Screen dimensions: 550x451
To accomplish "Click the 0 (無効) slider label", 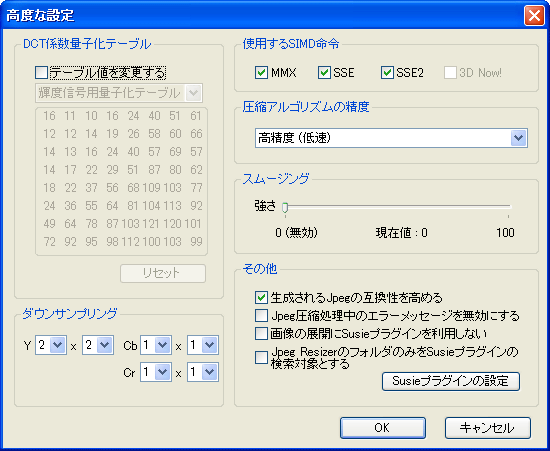I will tap(296, 233).
